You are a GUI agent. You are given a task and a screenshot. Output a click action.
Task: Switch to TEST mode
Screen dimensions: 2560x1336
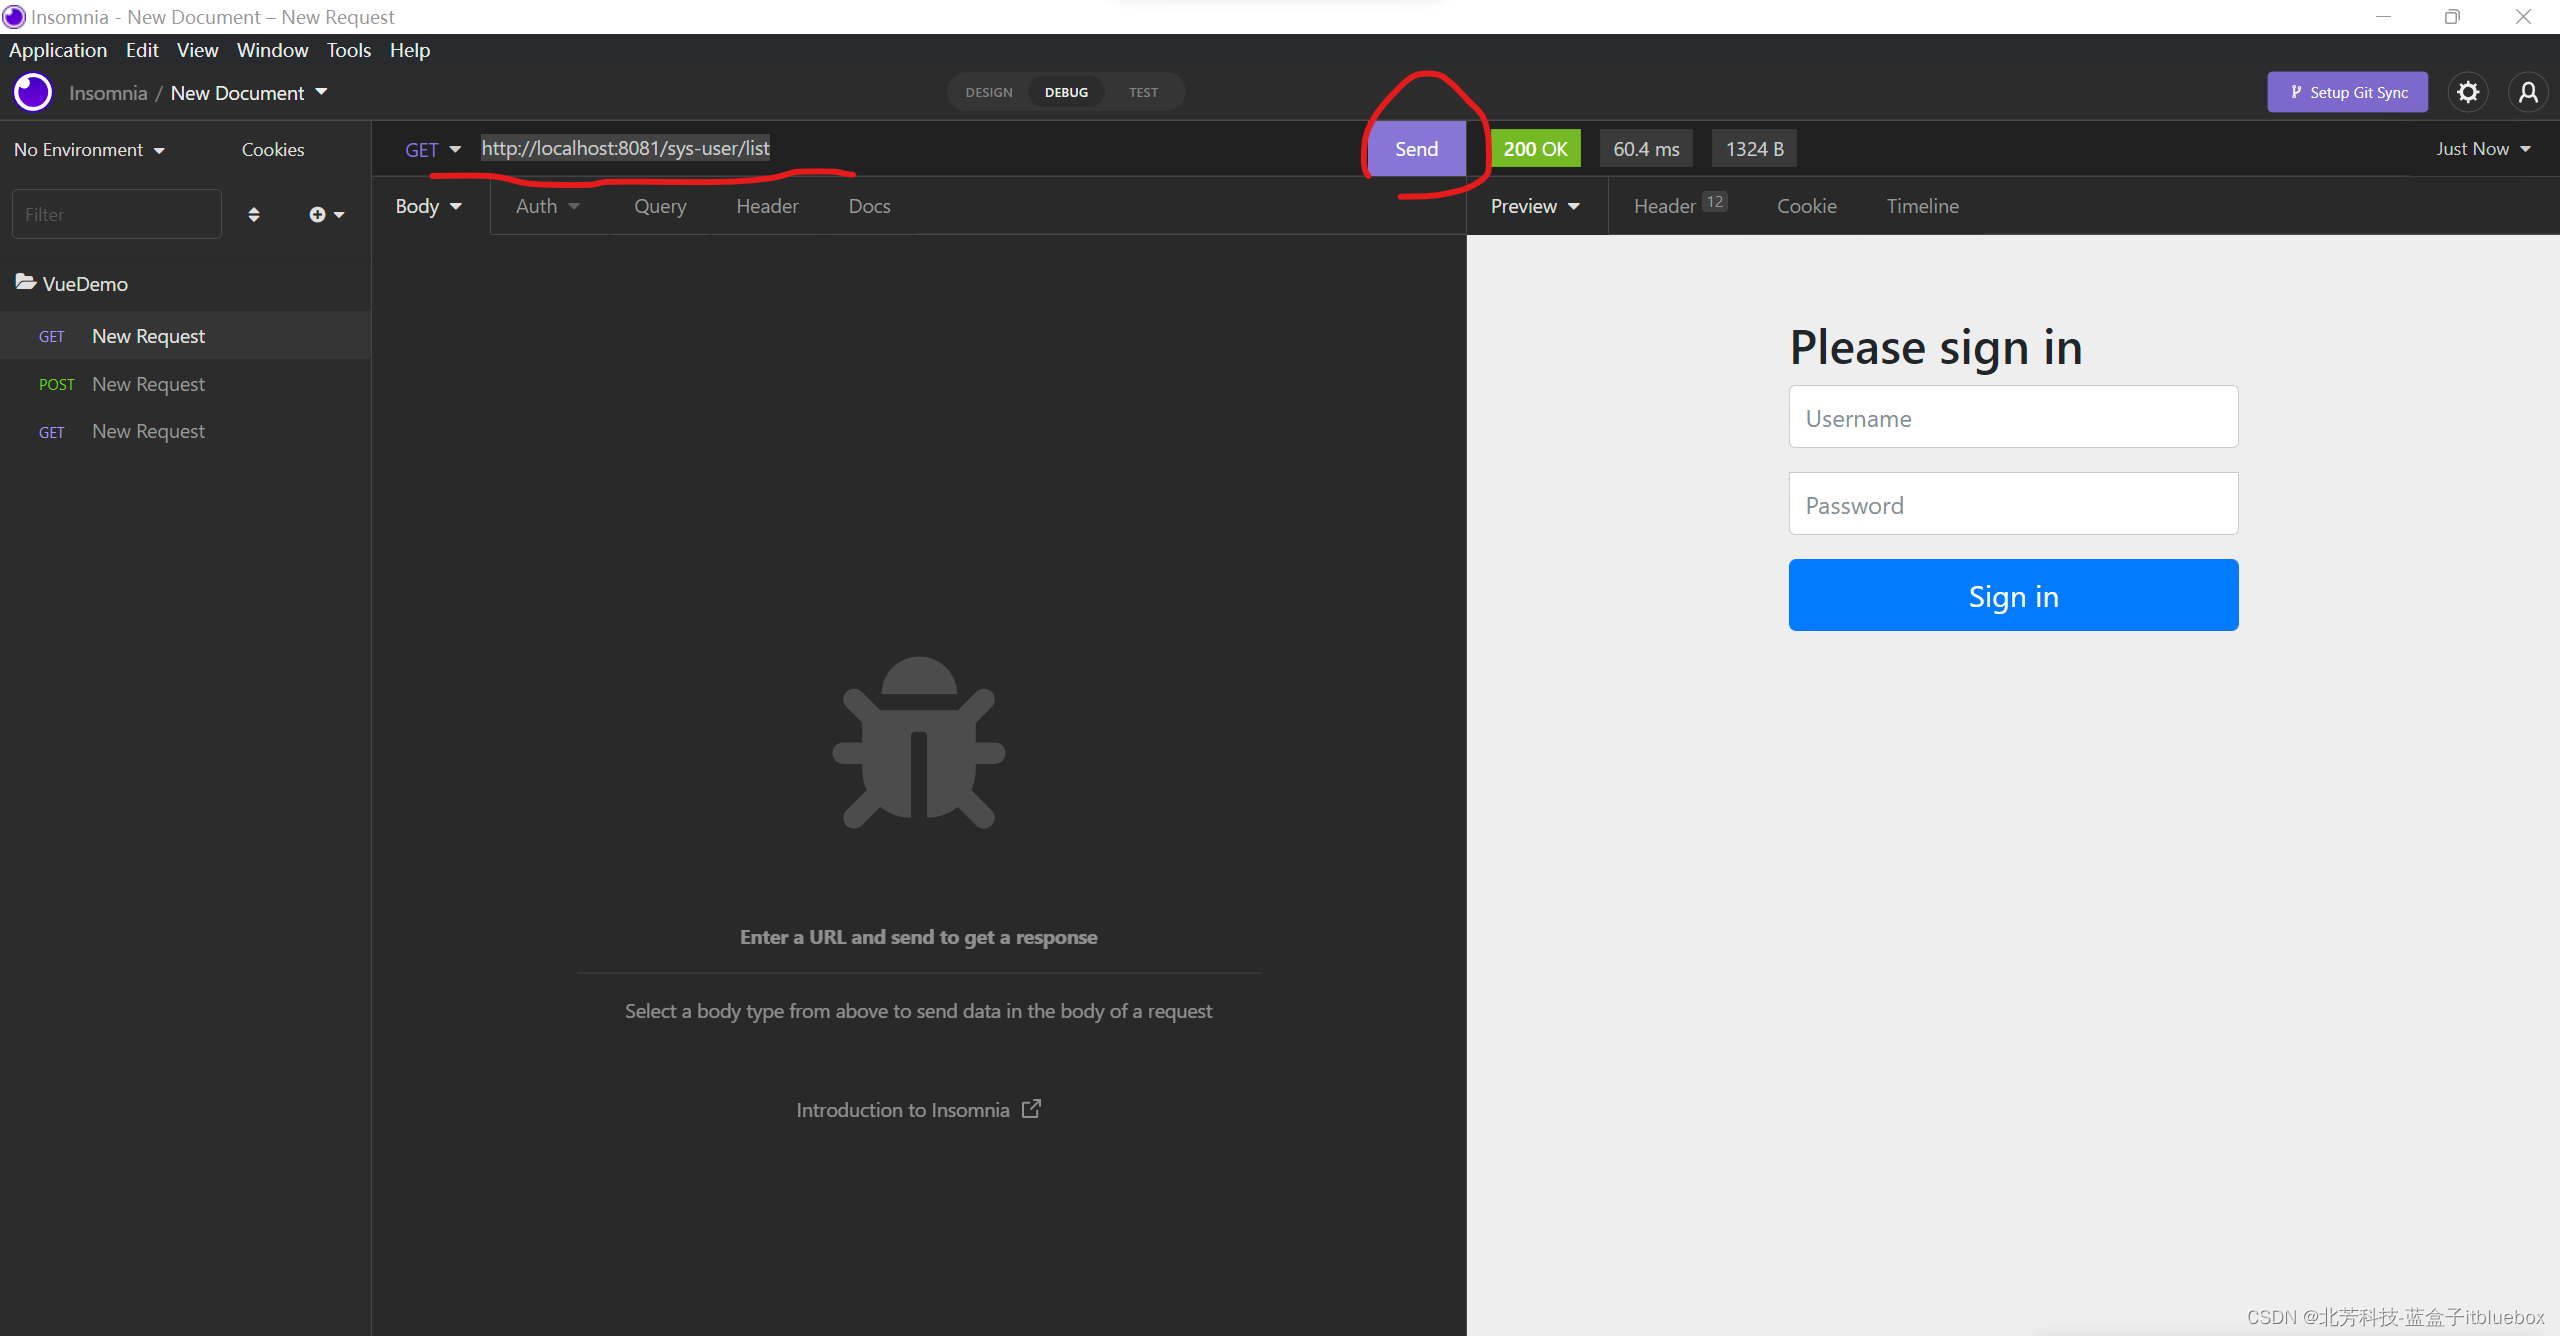point(1143,92)
